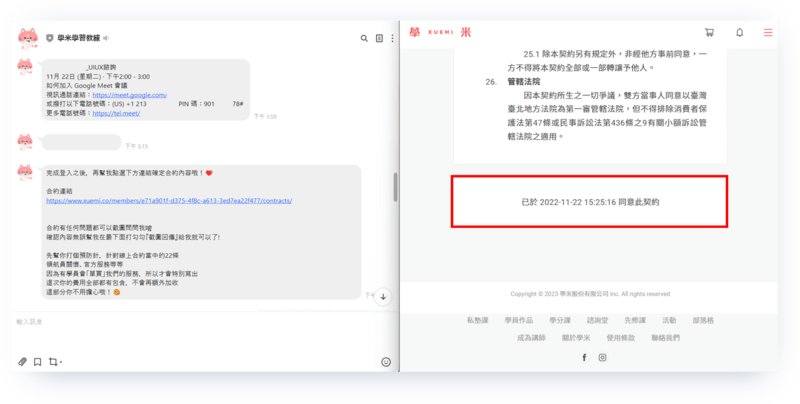Expand the red hamburger menu
The height and width of the screenshot is (404, 800).
click(768, 32)
